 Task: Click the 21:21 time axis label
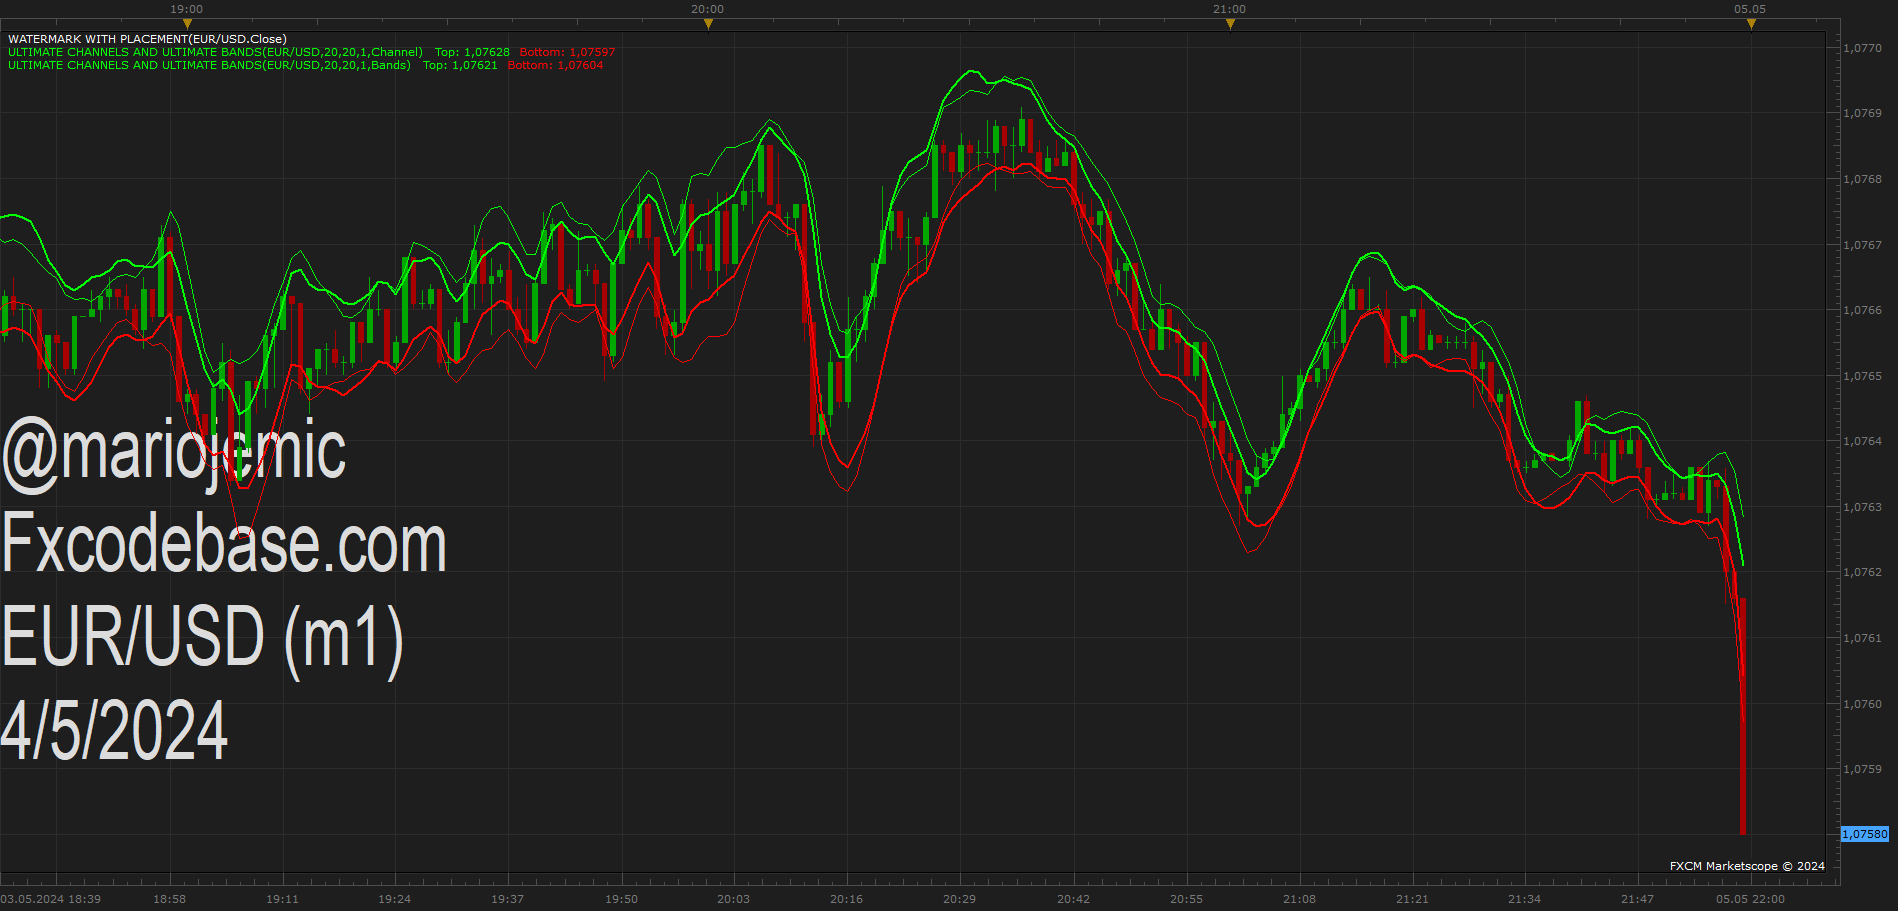[1412, 899]
